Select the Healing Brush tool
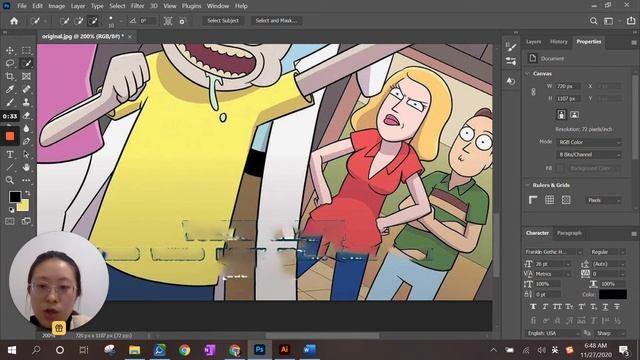 tap(26, 89)
